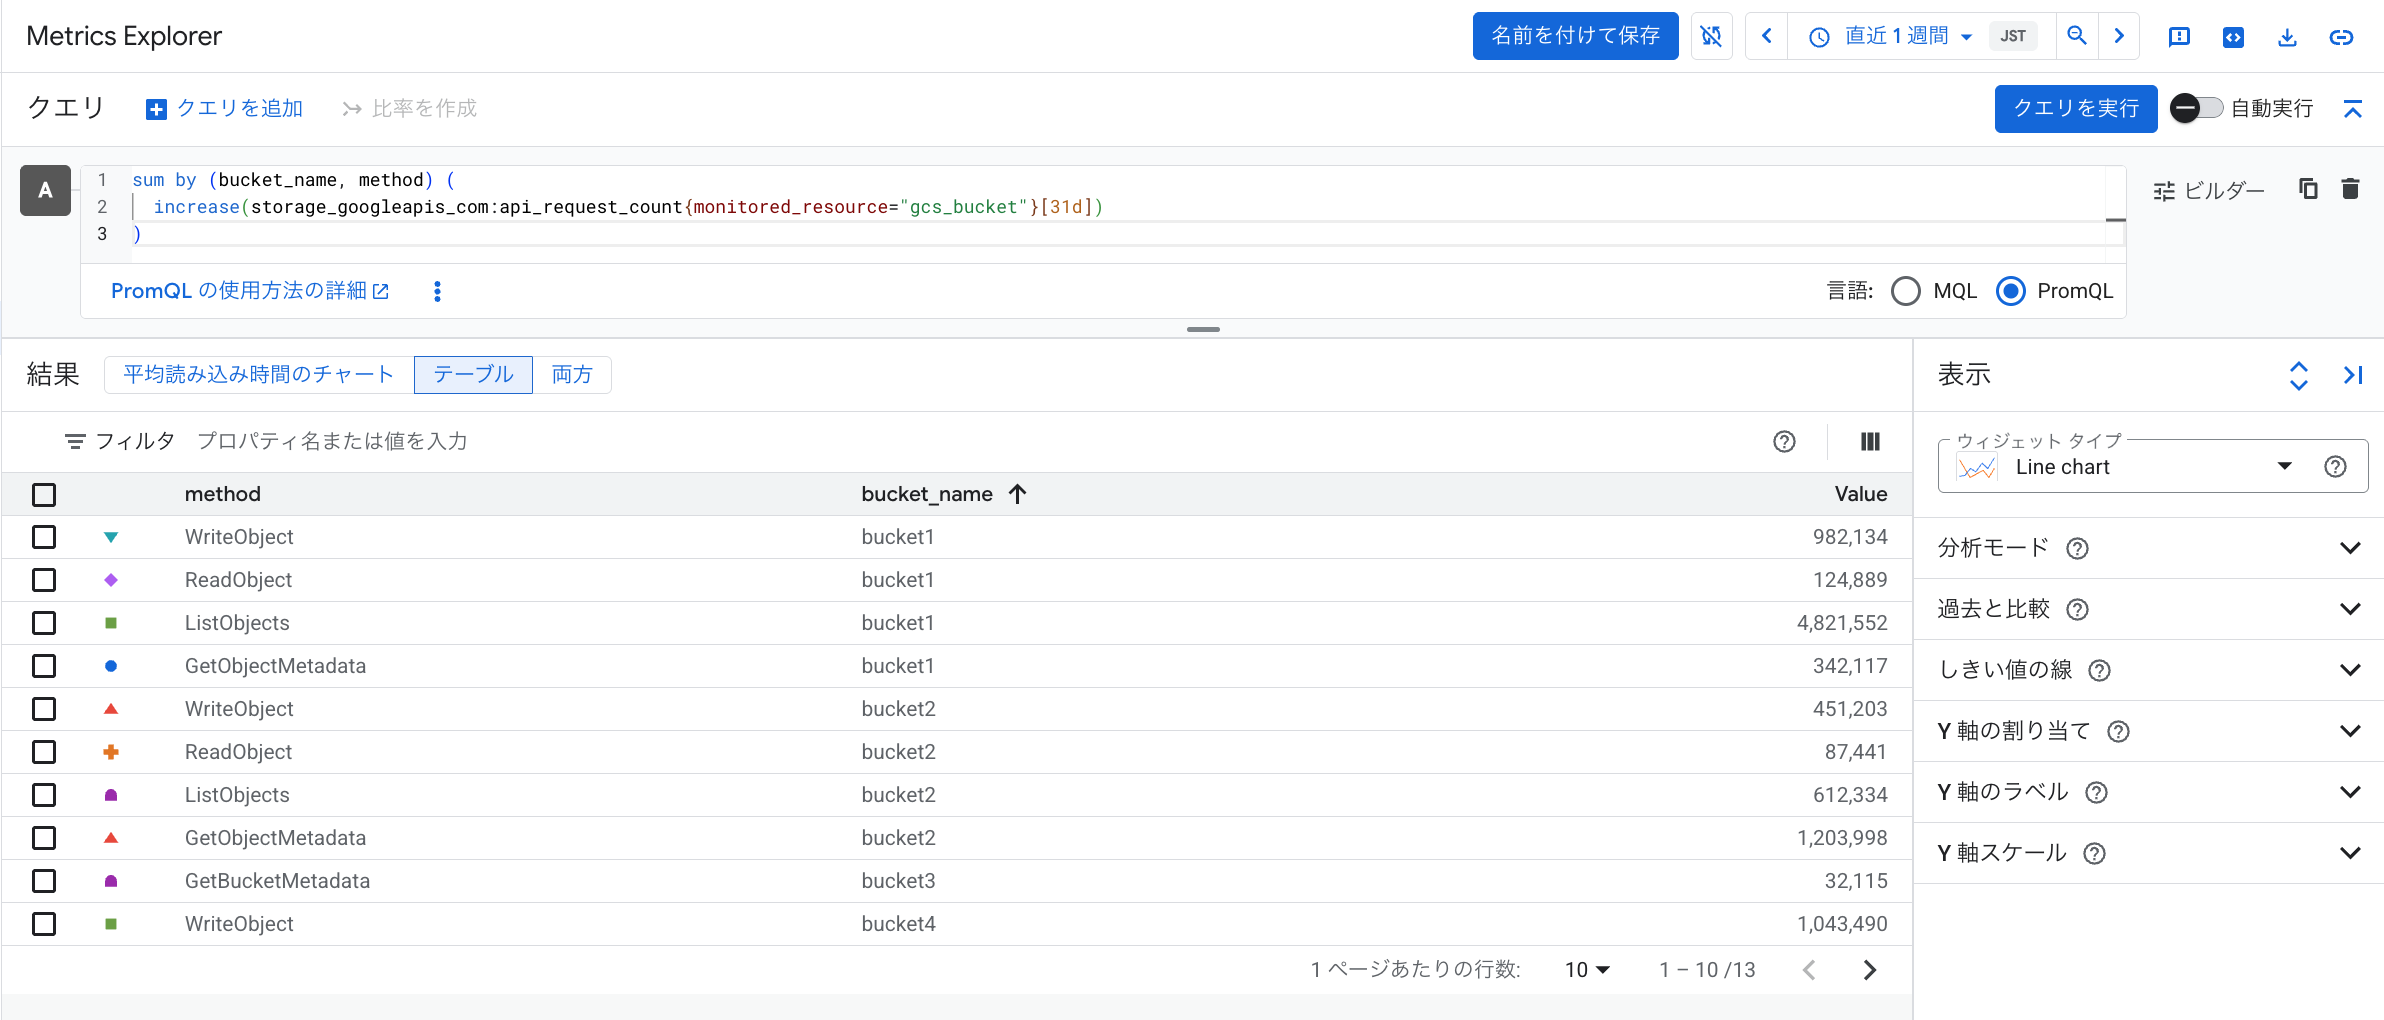Copy link using the link icon
The width and height of the screenshot is (2384, 1020).
[2341, 37]
